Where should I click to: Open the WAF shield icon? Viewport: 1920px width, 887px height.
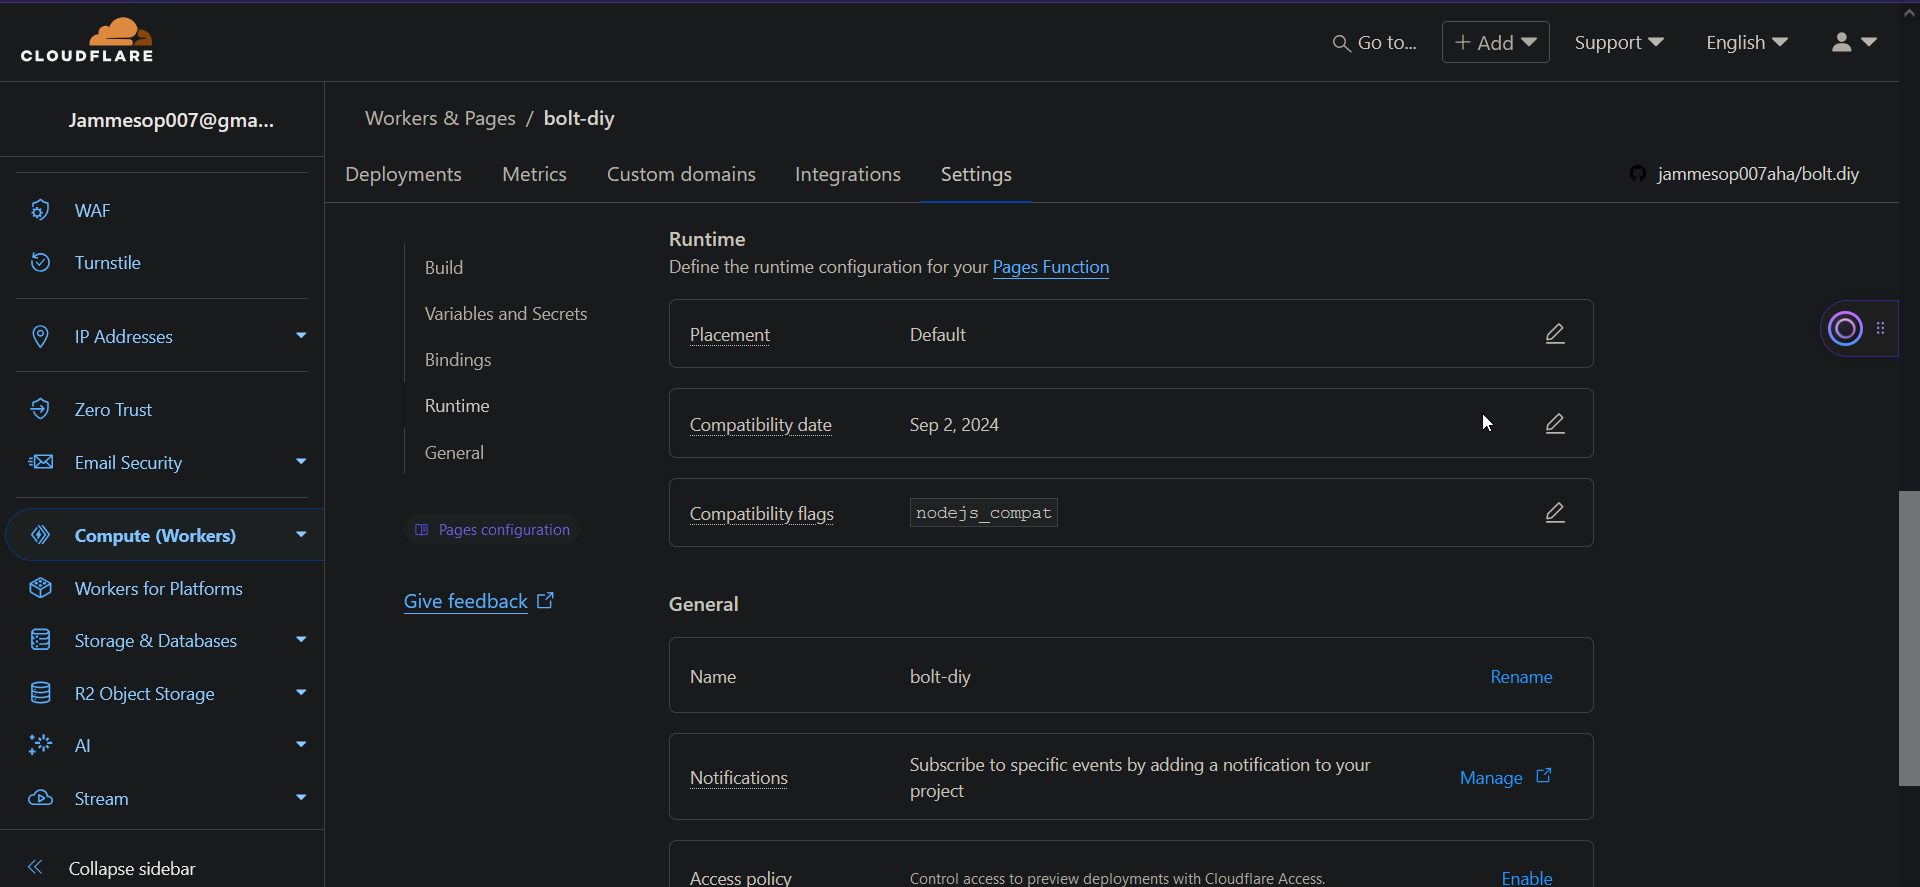[40, 210]
